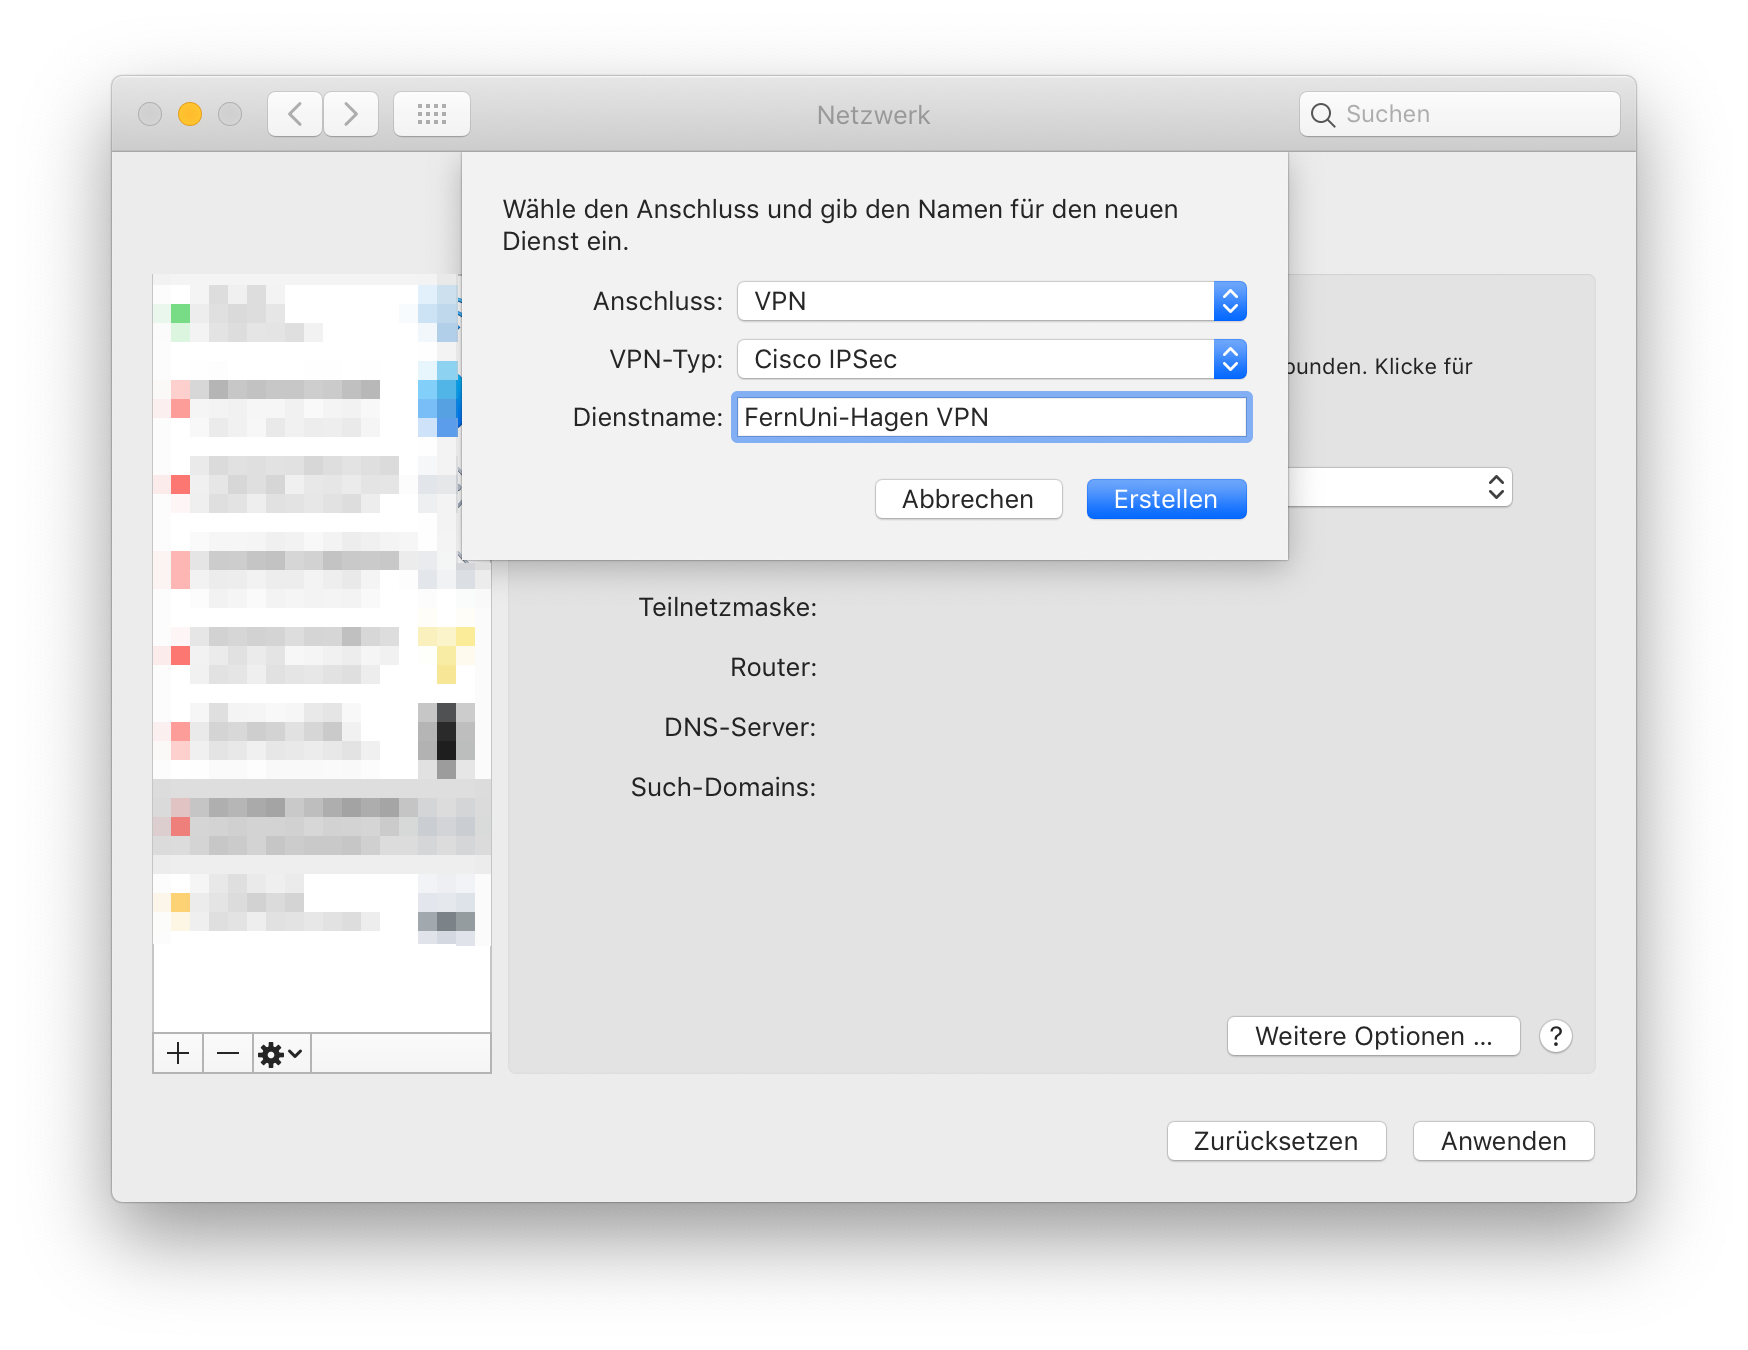The height and width of the screenshot is (1350, 1748).
Task: Click the Teilnetzmaske label
Action: click(727, 607)
